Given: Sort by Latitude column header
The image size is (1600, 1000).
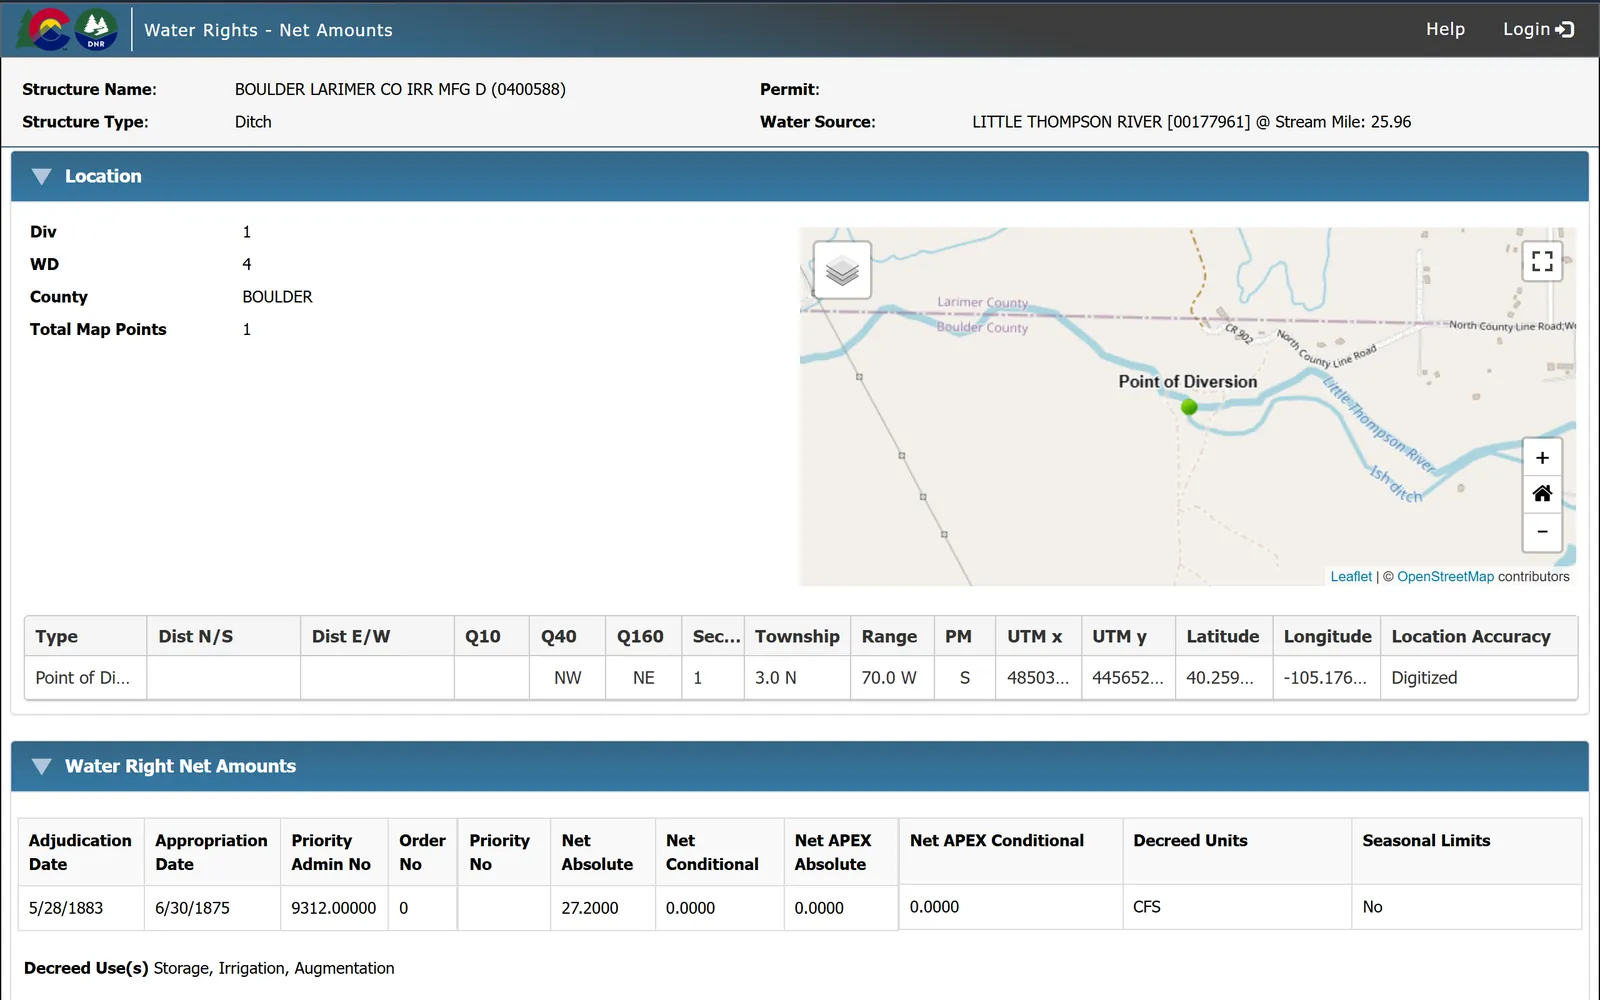Looking at the screenshot, I should pyautogui.click(x=1224, y=636).
